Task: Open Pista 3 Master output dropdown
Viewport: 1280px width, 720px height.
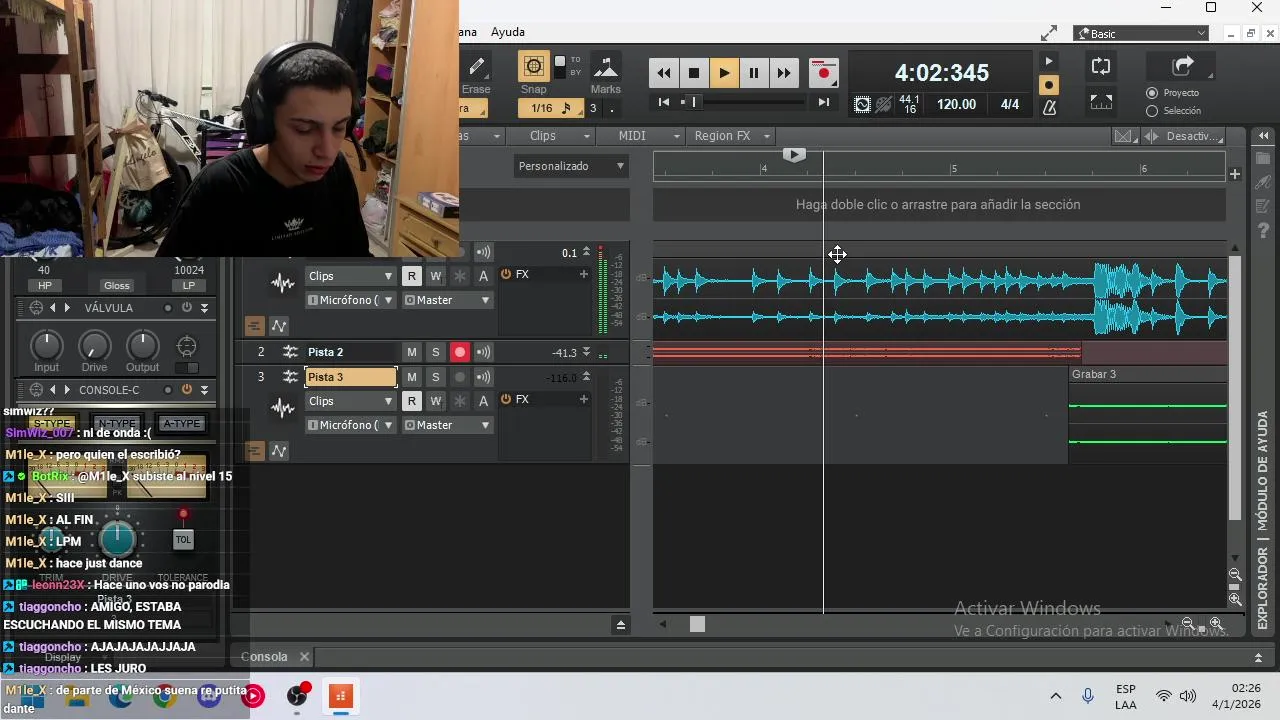Action: (447, 425)
